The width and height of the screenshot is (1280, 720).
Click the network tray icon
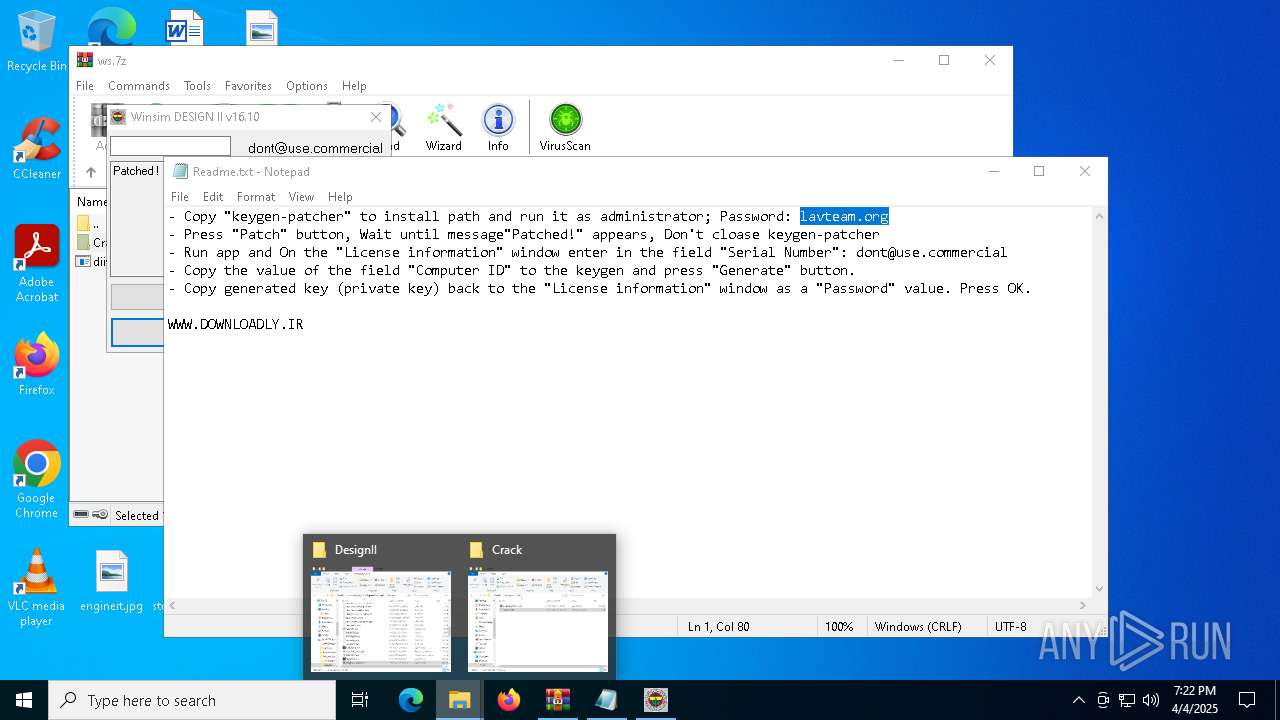pyautogui.click(x=1127, y=700)
